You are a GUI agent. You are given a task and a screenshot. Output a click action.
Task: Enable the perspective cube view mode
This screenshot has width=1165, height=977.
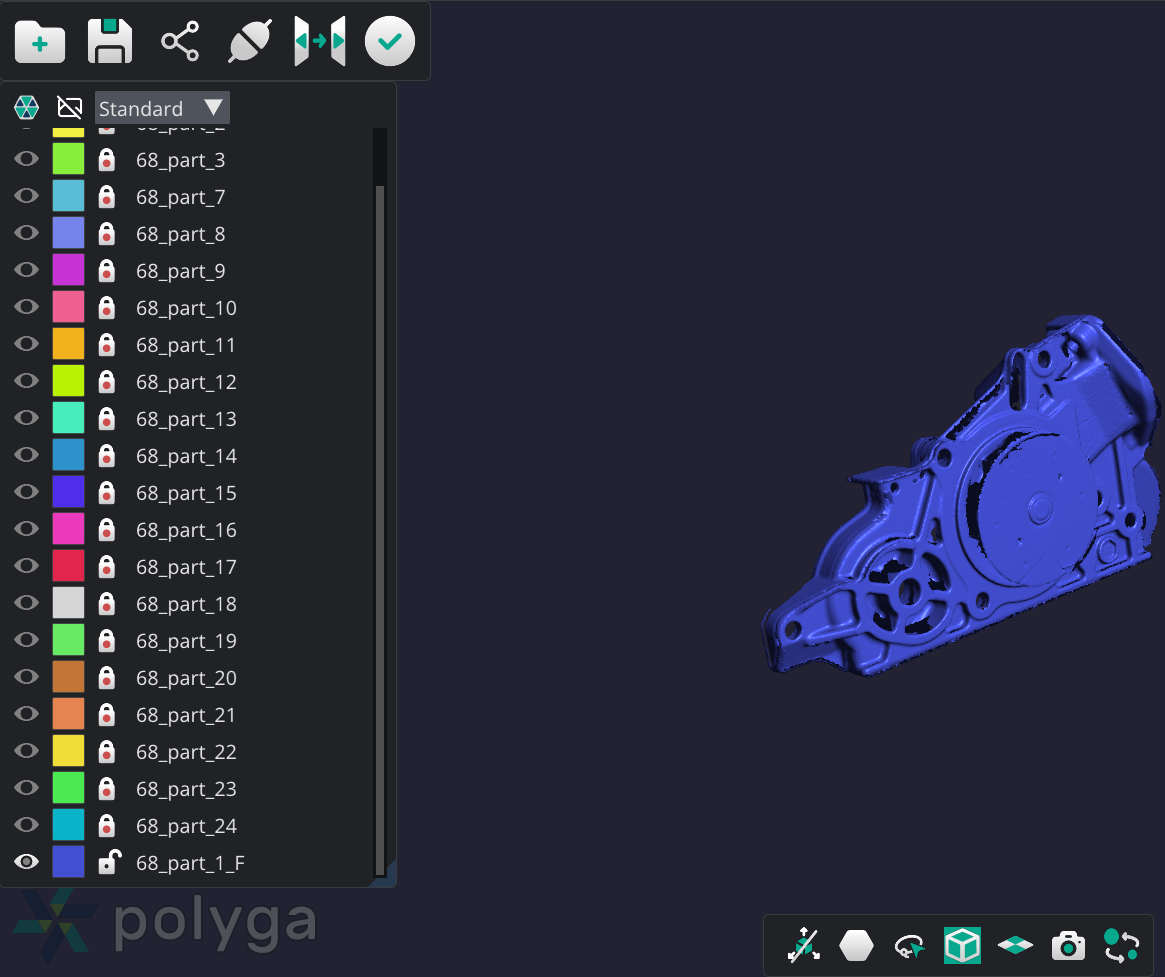(x=962, y=944)
